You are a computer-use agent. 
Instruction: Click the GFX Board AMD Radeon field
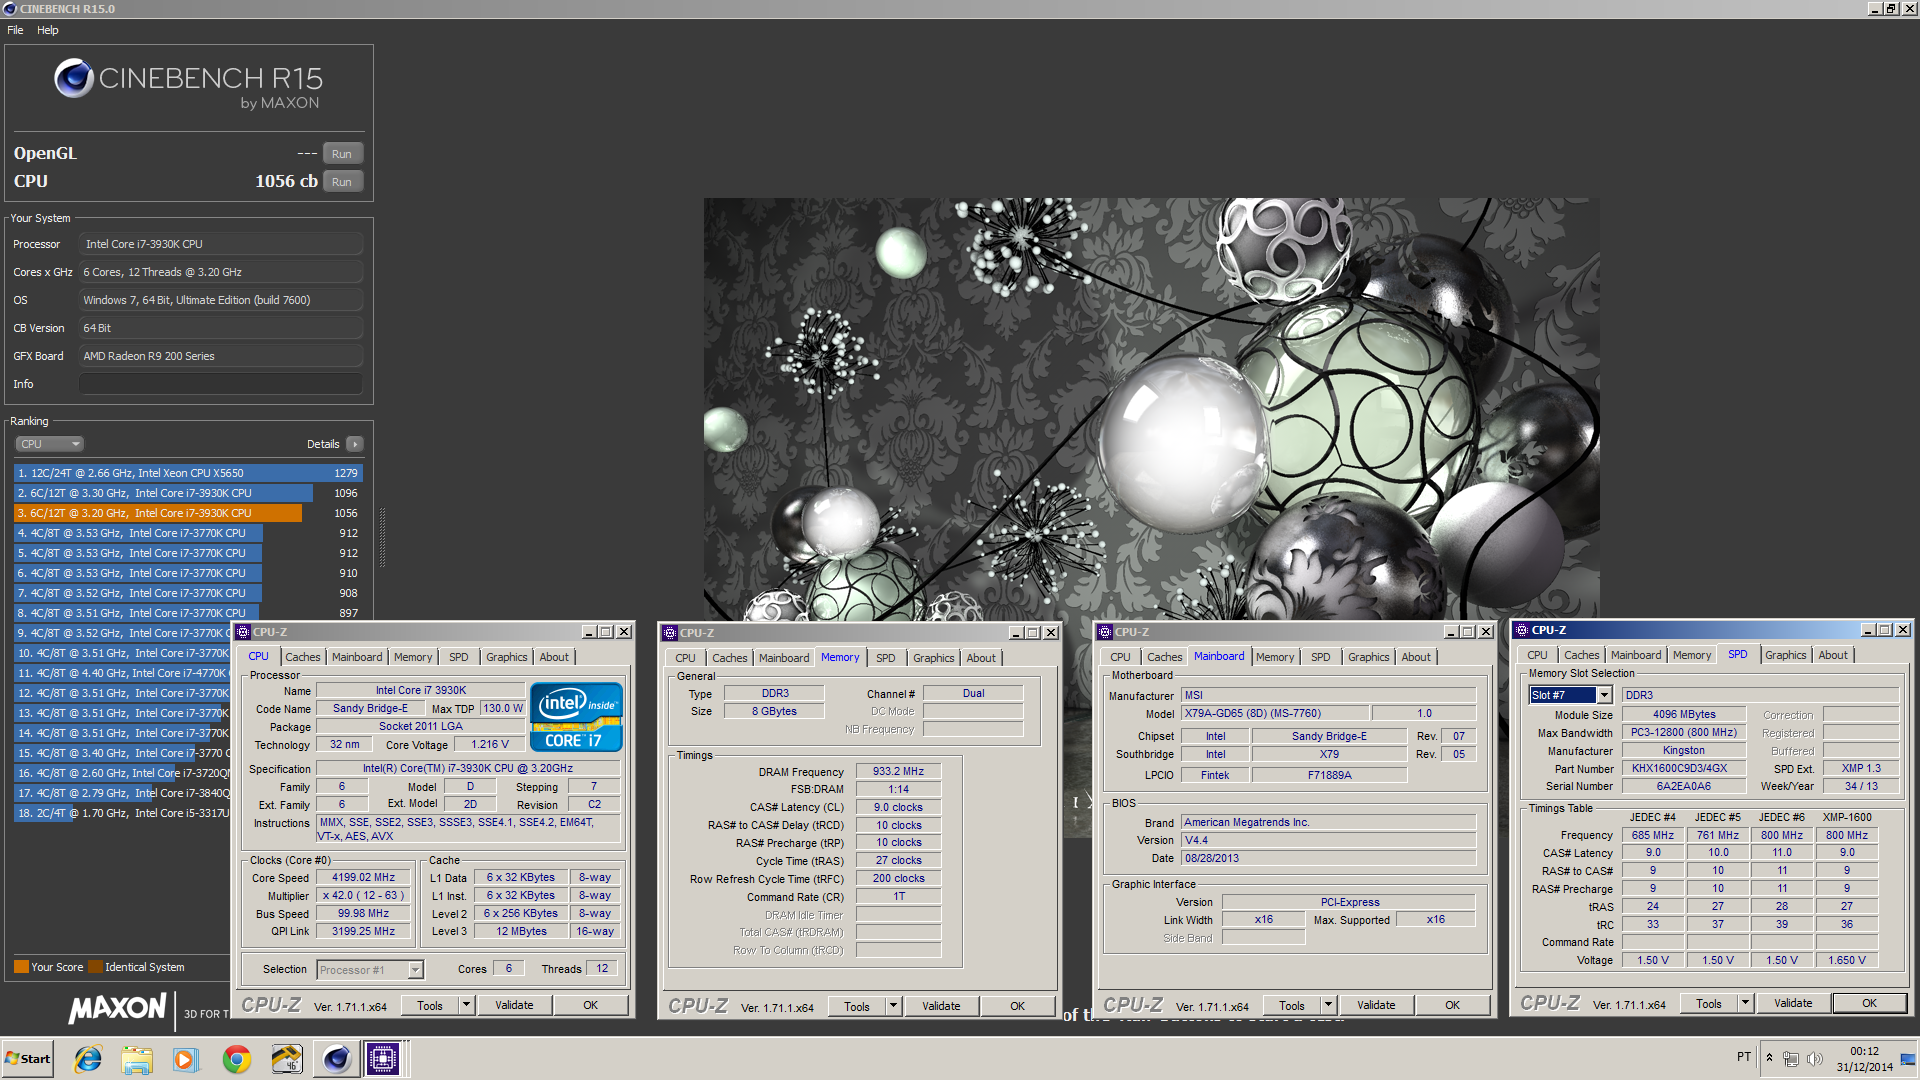[x=221, y=356]
